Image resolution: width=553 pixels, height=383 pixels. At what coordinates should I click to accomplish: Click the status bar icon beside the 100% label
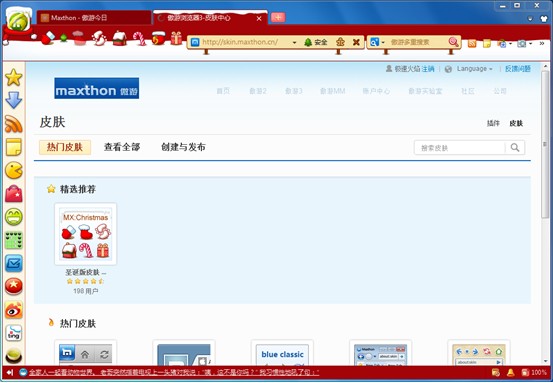click(525, 372)
